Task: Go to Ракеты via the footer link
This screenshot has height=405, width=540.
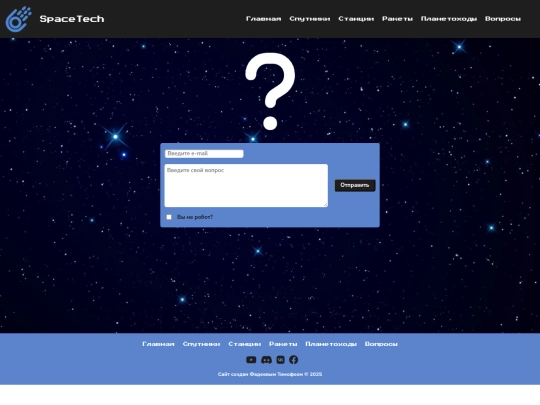Action: 283,344
